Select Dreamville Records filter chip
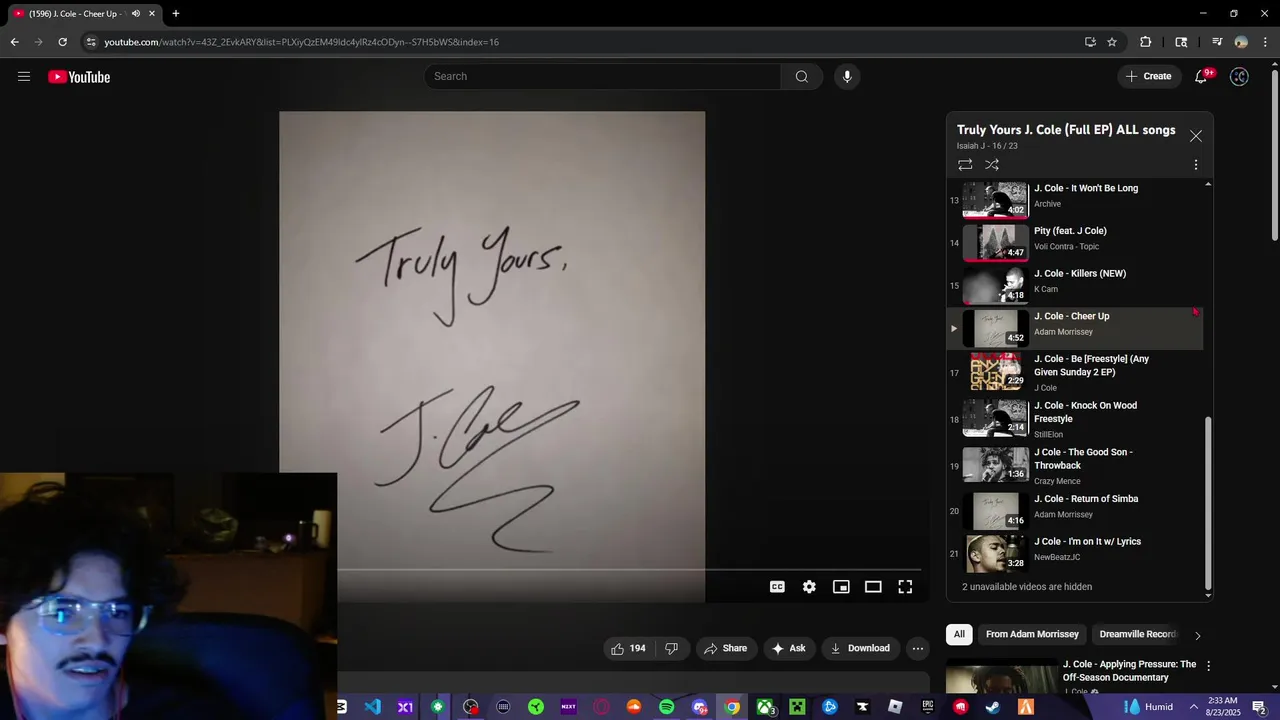The width and height of the screenshot is (1280, 720). (x=1138, y=634)
